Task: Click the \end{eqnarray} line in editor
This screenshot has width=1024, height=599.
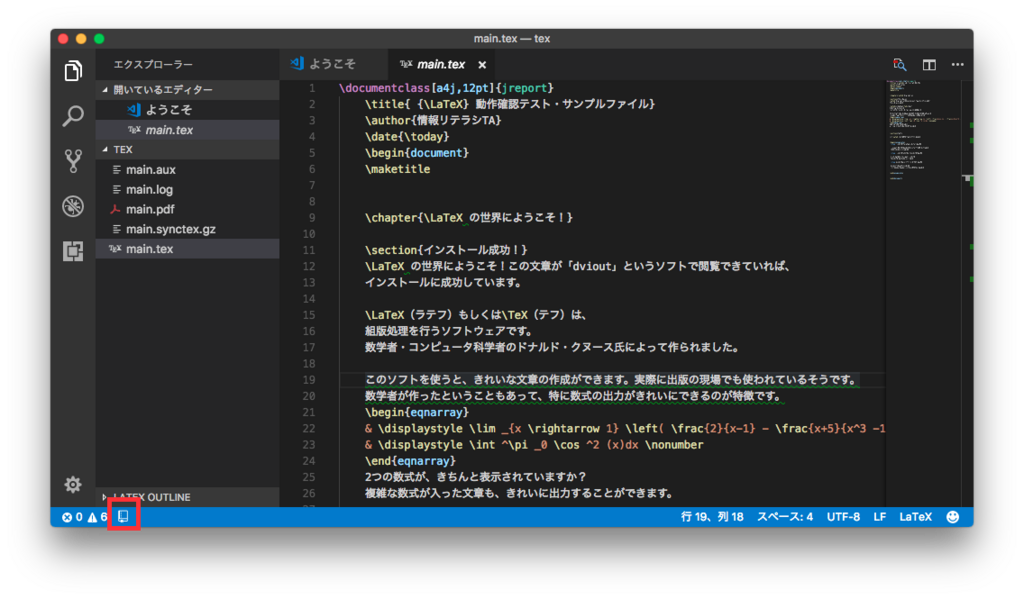Action: point(410,461)
